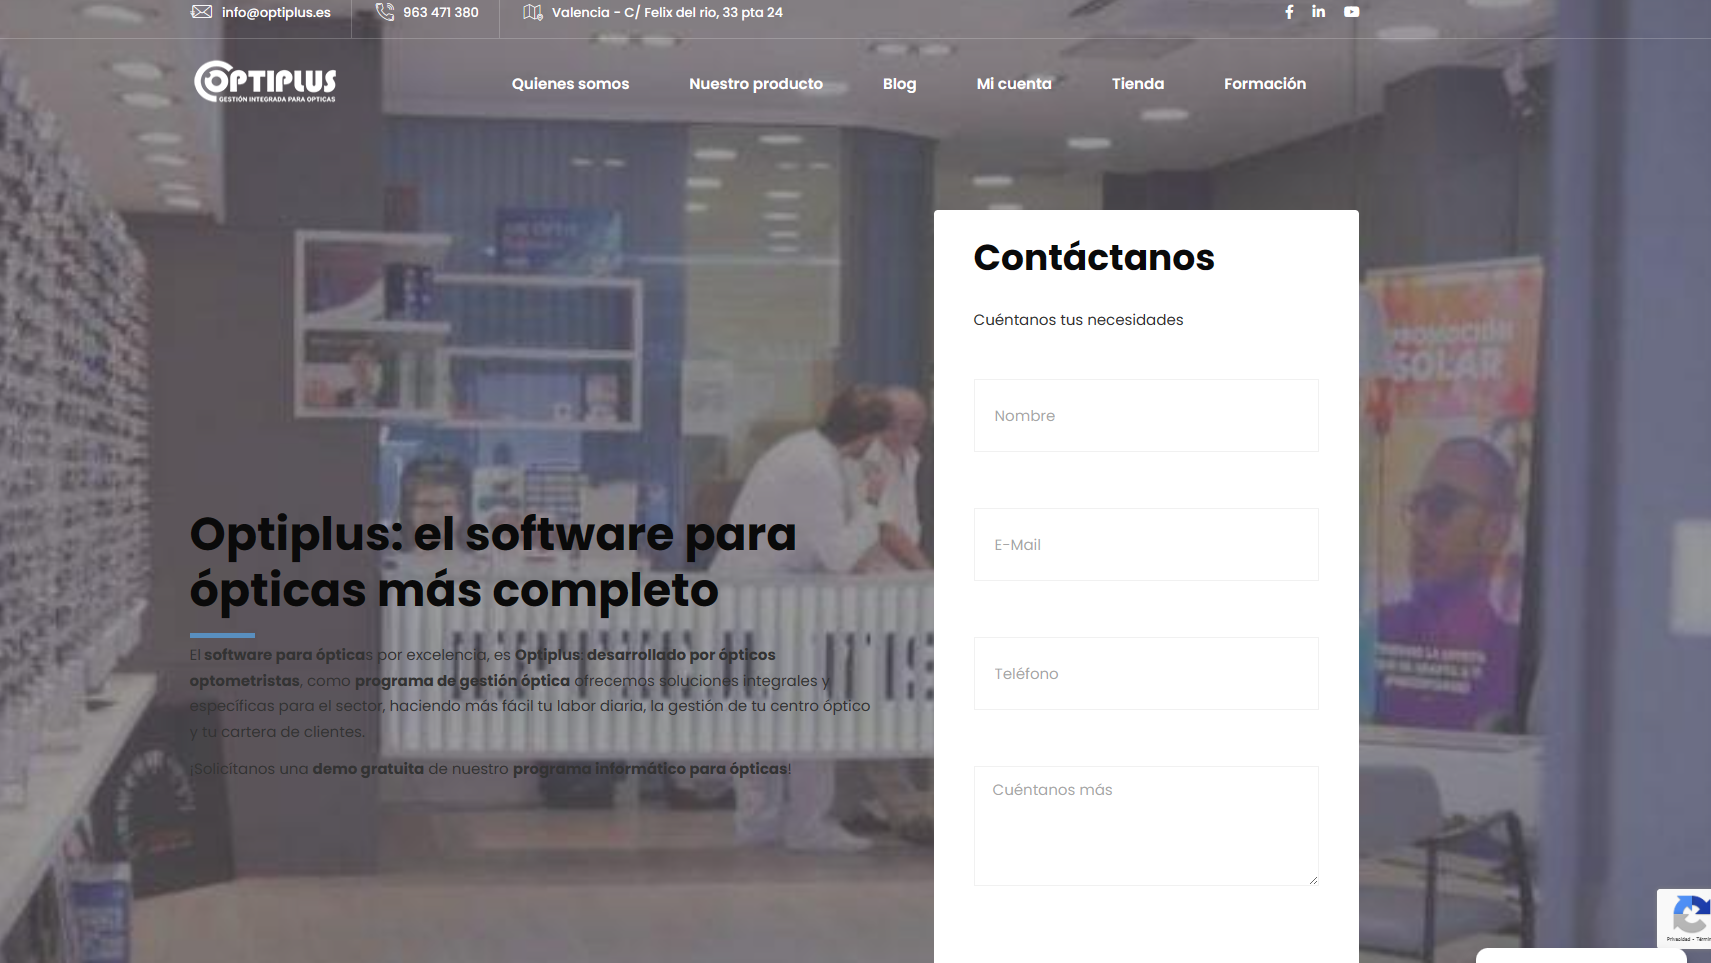Click the reCAPTCHA badge icon
The width and height of the screenshot is (1711, 963).
click(x=1689, y=915)
